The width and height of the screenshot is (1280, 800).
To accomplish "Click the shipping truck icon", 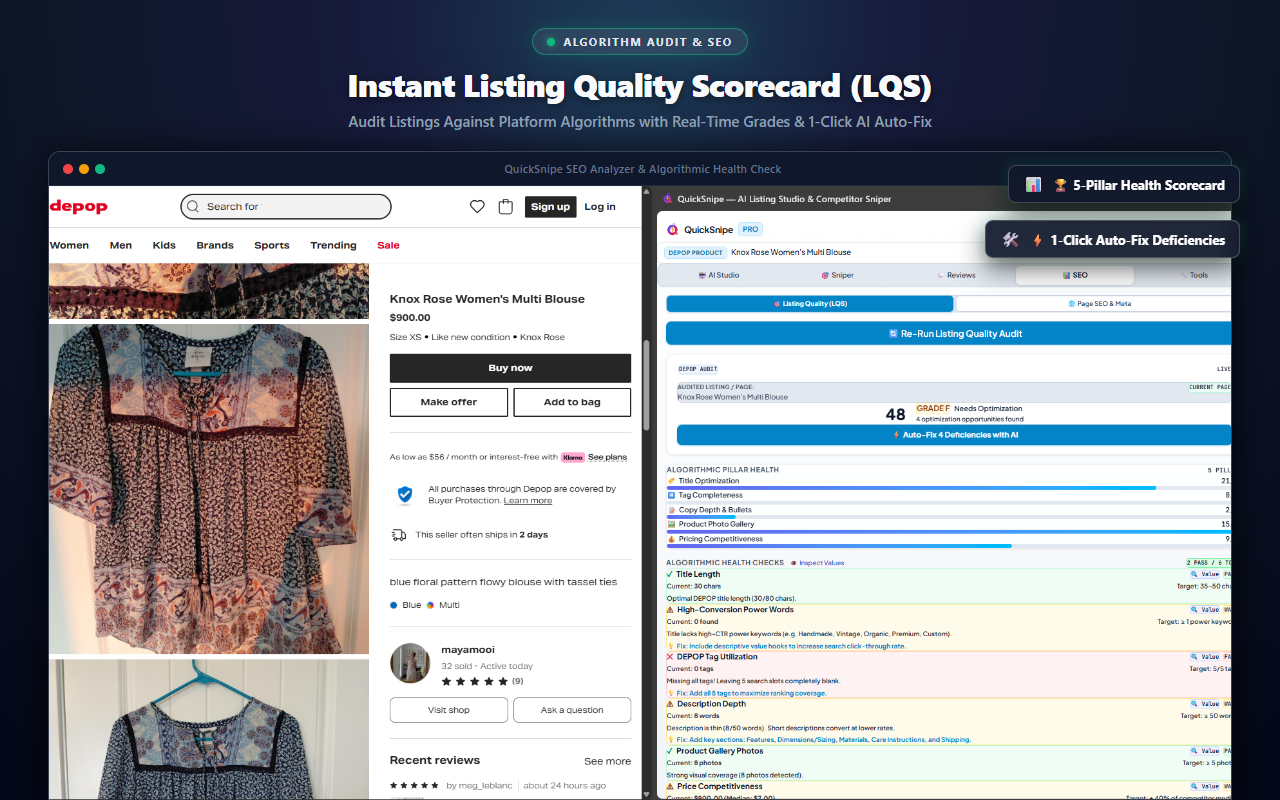I will pyautogui.click(x=399, y=535).
